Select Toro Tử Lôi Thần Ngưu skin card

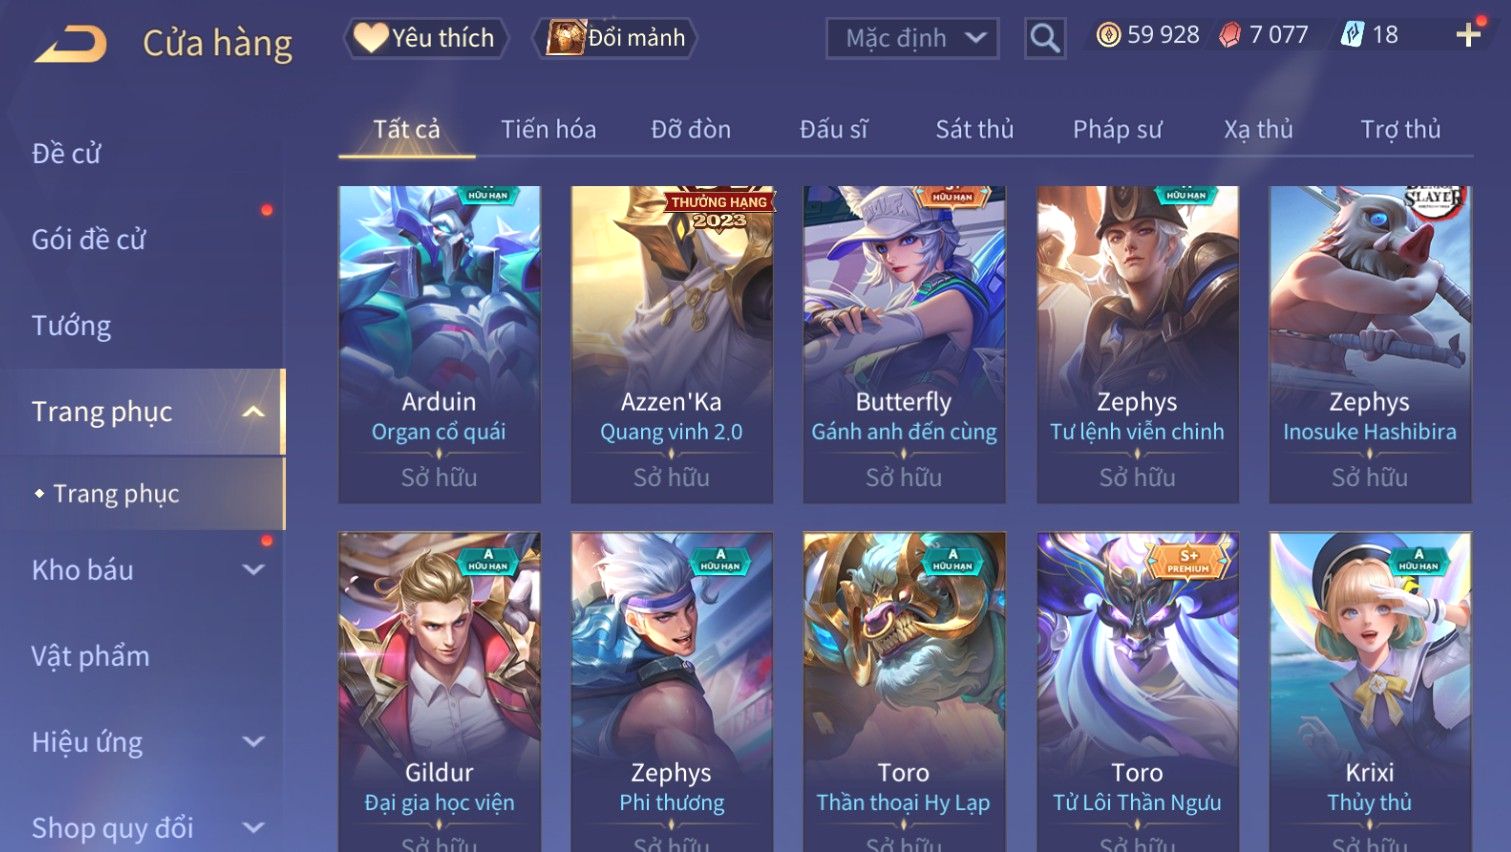point(1137,692)
